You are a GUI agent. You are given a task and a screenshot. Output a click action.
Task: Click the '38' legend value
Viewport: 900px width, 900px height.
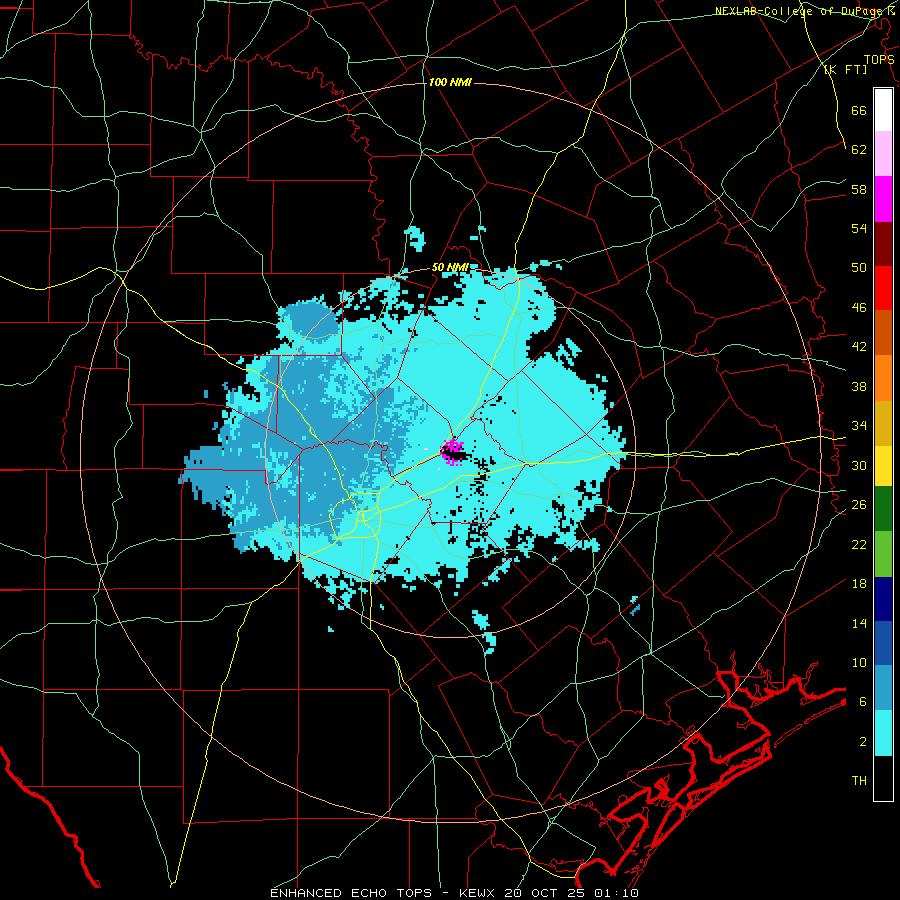(x=859, y=386)
